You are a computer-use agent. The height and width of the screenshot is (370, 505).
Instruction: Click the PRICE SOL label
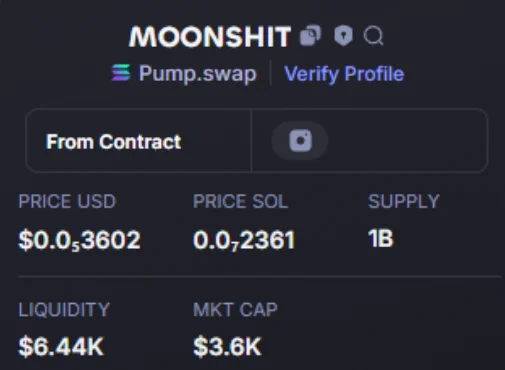coord(240,201)
